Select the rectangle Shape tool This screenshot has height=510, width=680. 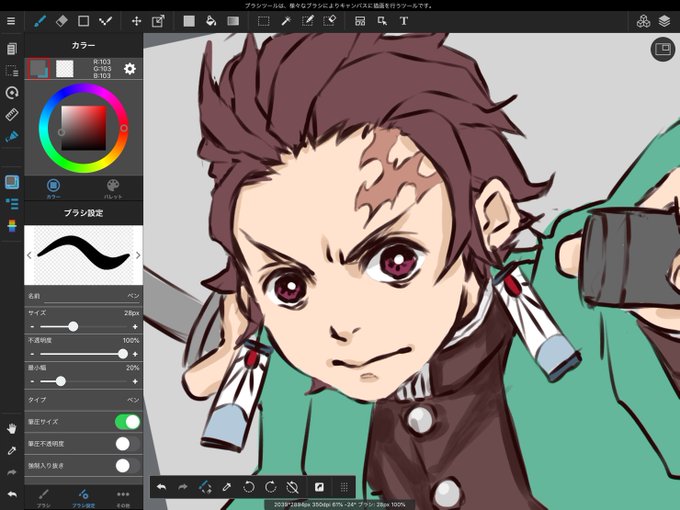[83, 21]
